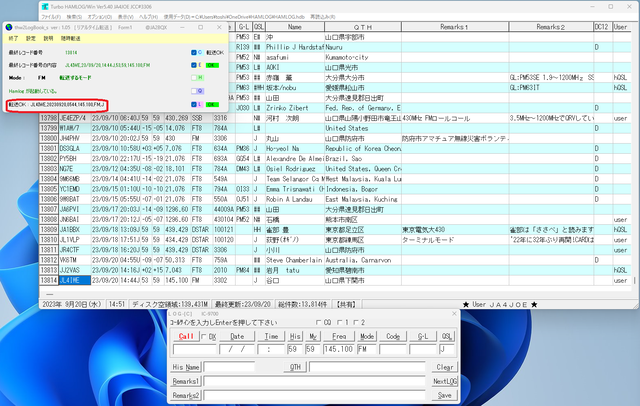This screenshot has height=406, width=640.
Task: Toggle the C checkbox in thw2LogBook
Action: pyautogui.click(x=194, y=53)
